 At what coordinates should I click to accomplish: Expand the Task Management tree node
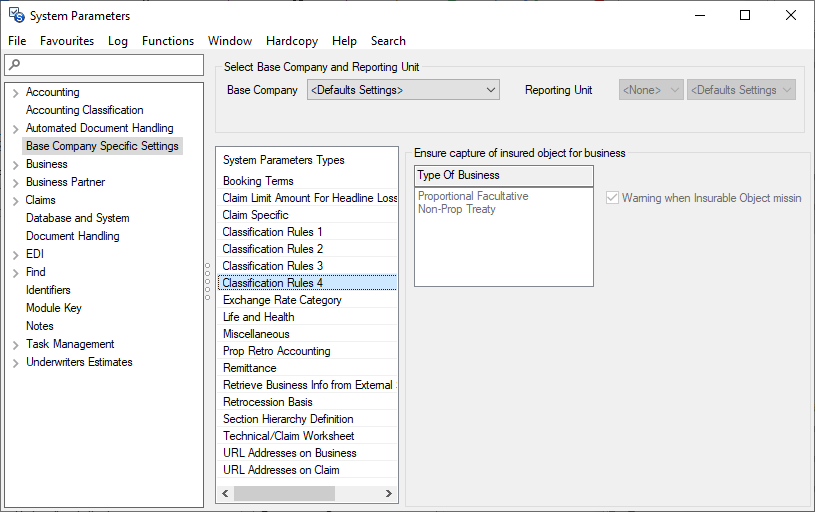[15, 345]
